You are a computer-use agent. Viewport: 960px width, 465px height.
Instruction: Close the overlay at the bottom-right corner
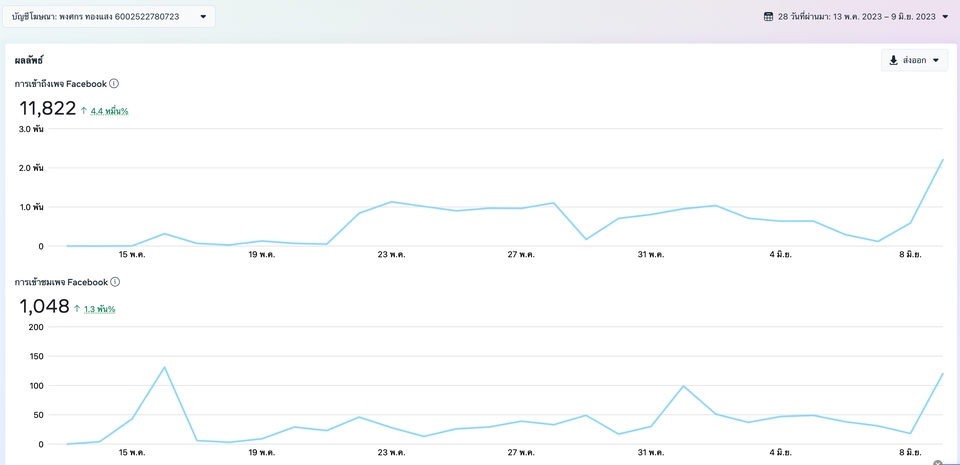point(937,463)
